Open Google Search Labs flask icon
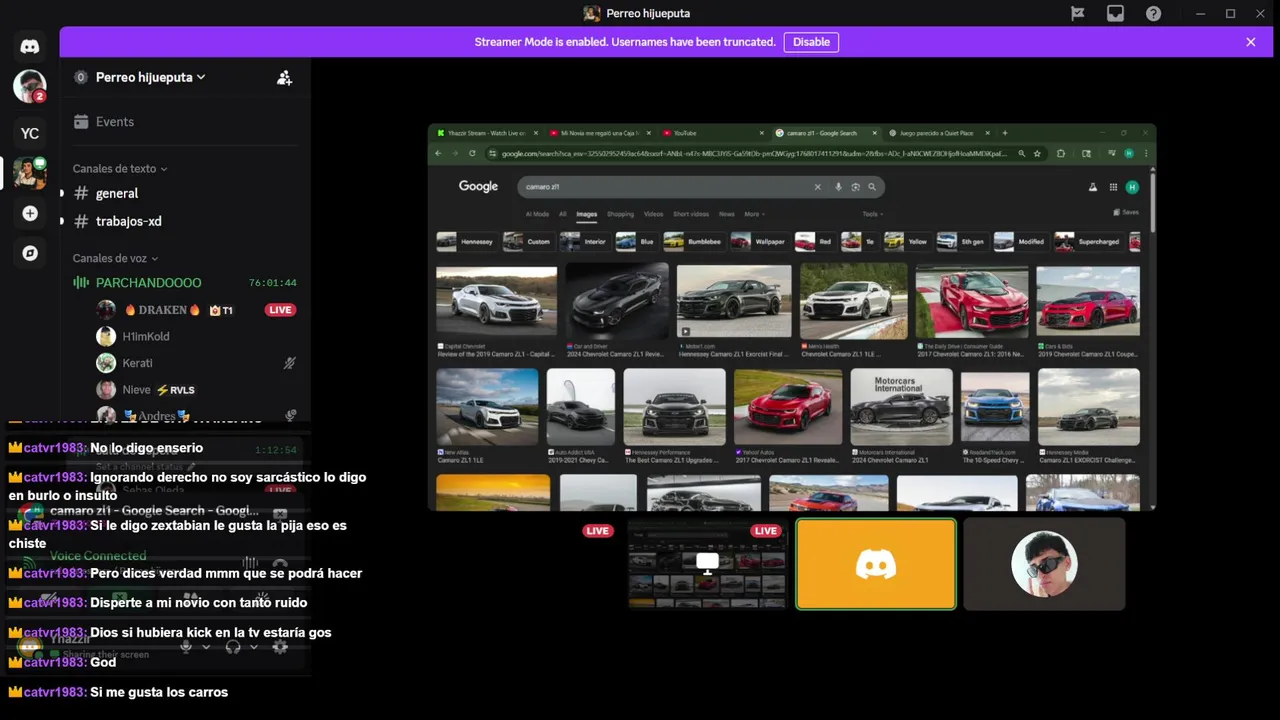This screenshot has height=720, width=1280. coord(1092,187)
